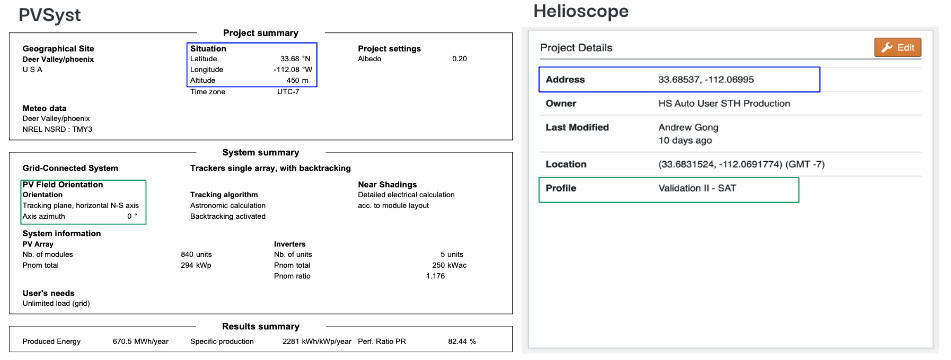951x360 pixels.
Task: Click the "Project settings" heading
Action: click(x=389, y=48)
